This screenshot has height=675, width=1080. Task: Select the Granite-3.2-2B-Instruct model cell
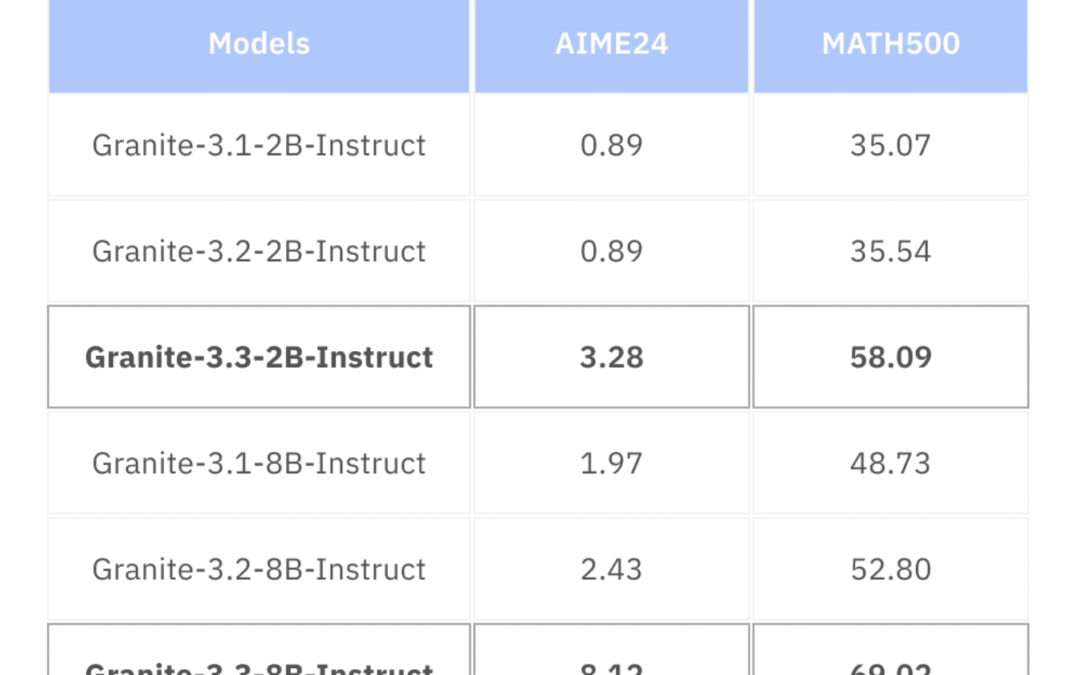click(x=259, y=251)
